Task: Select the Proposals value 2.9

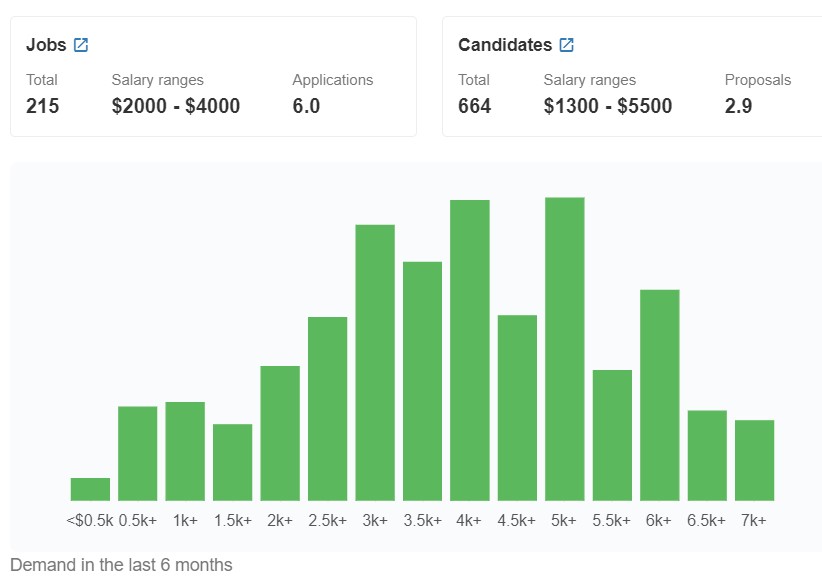Action: pos(740,106)
